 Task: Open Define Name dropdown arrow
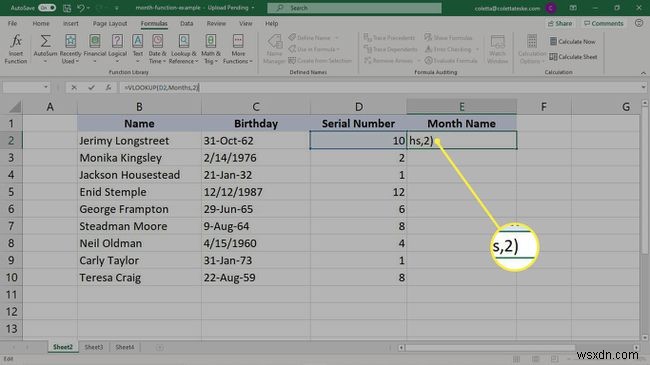[337, 38]
